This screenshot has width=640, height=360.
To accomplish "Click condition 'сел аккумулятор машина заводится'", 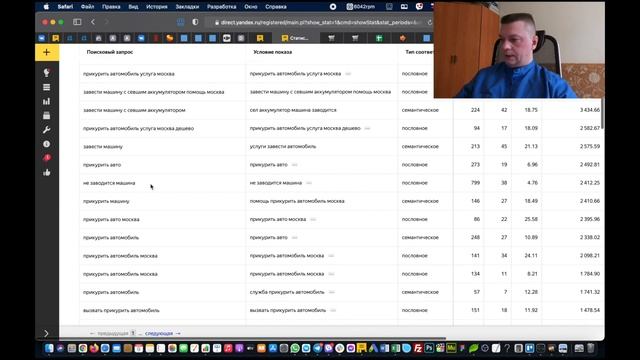I will tap(293, 110).
